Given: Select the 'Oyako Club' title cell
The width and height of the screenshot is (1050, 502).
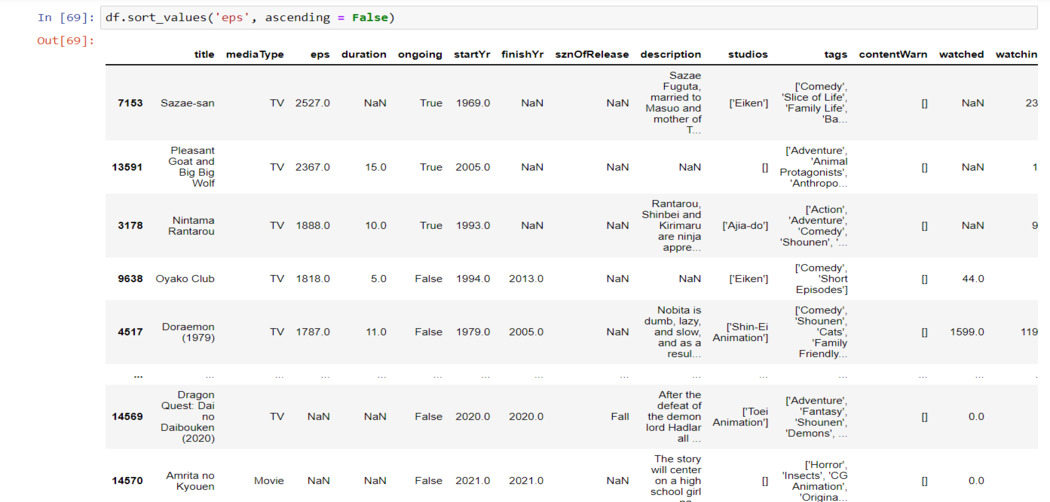Looking at the screenshot, I should tap(185, 279).
